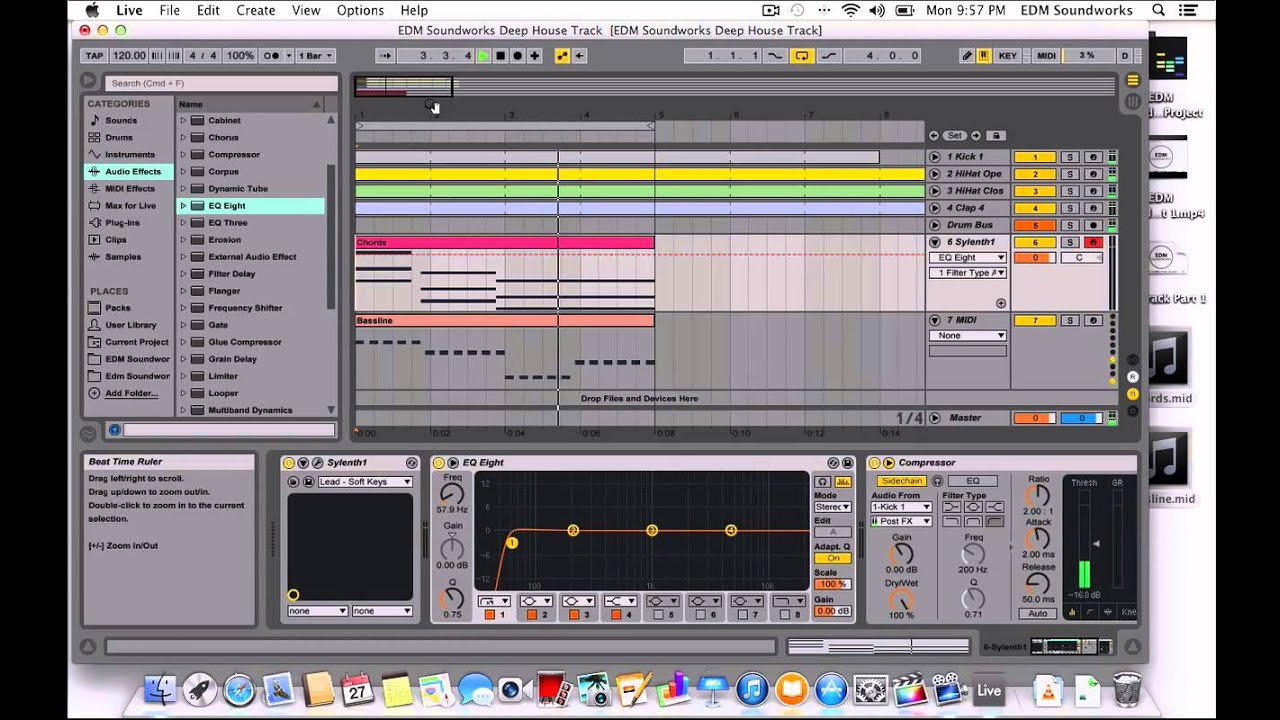1280x720 pixels.
Task: Arm the 6 Sylenth1 track for recording
Action: [1093, 242]
